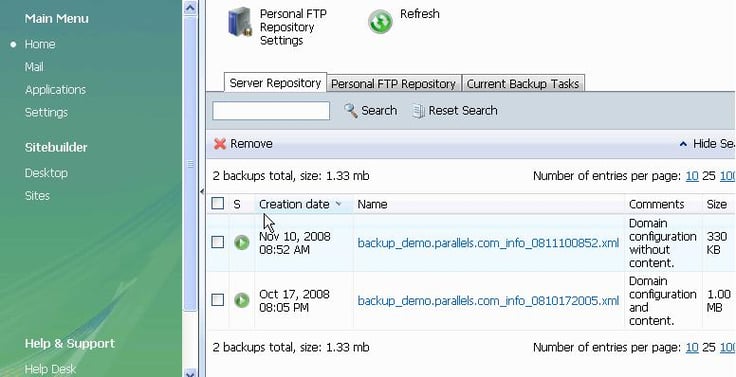The width and height of the screenshot is (736, 377).
Task: Click the Main Menu heading
Action: pyautogui.click(x=56, y=18)
